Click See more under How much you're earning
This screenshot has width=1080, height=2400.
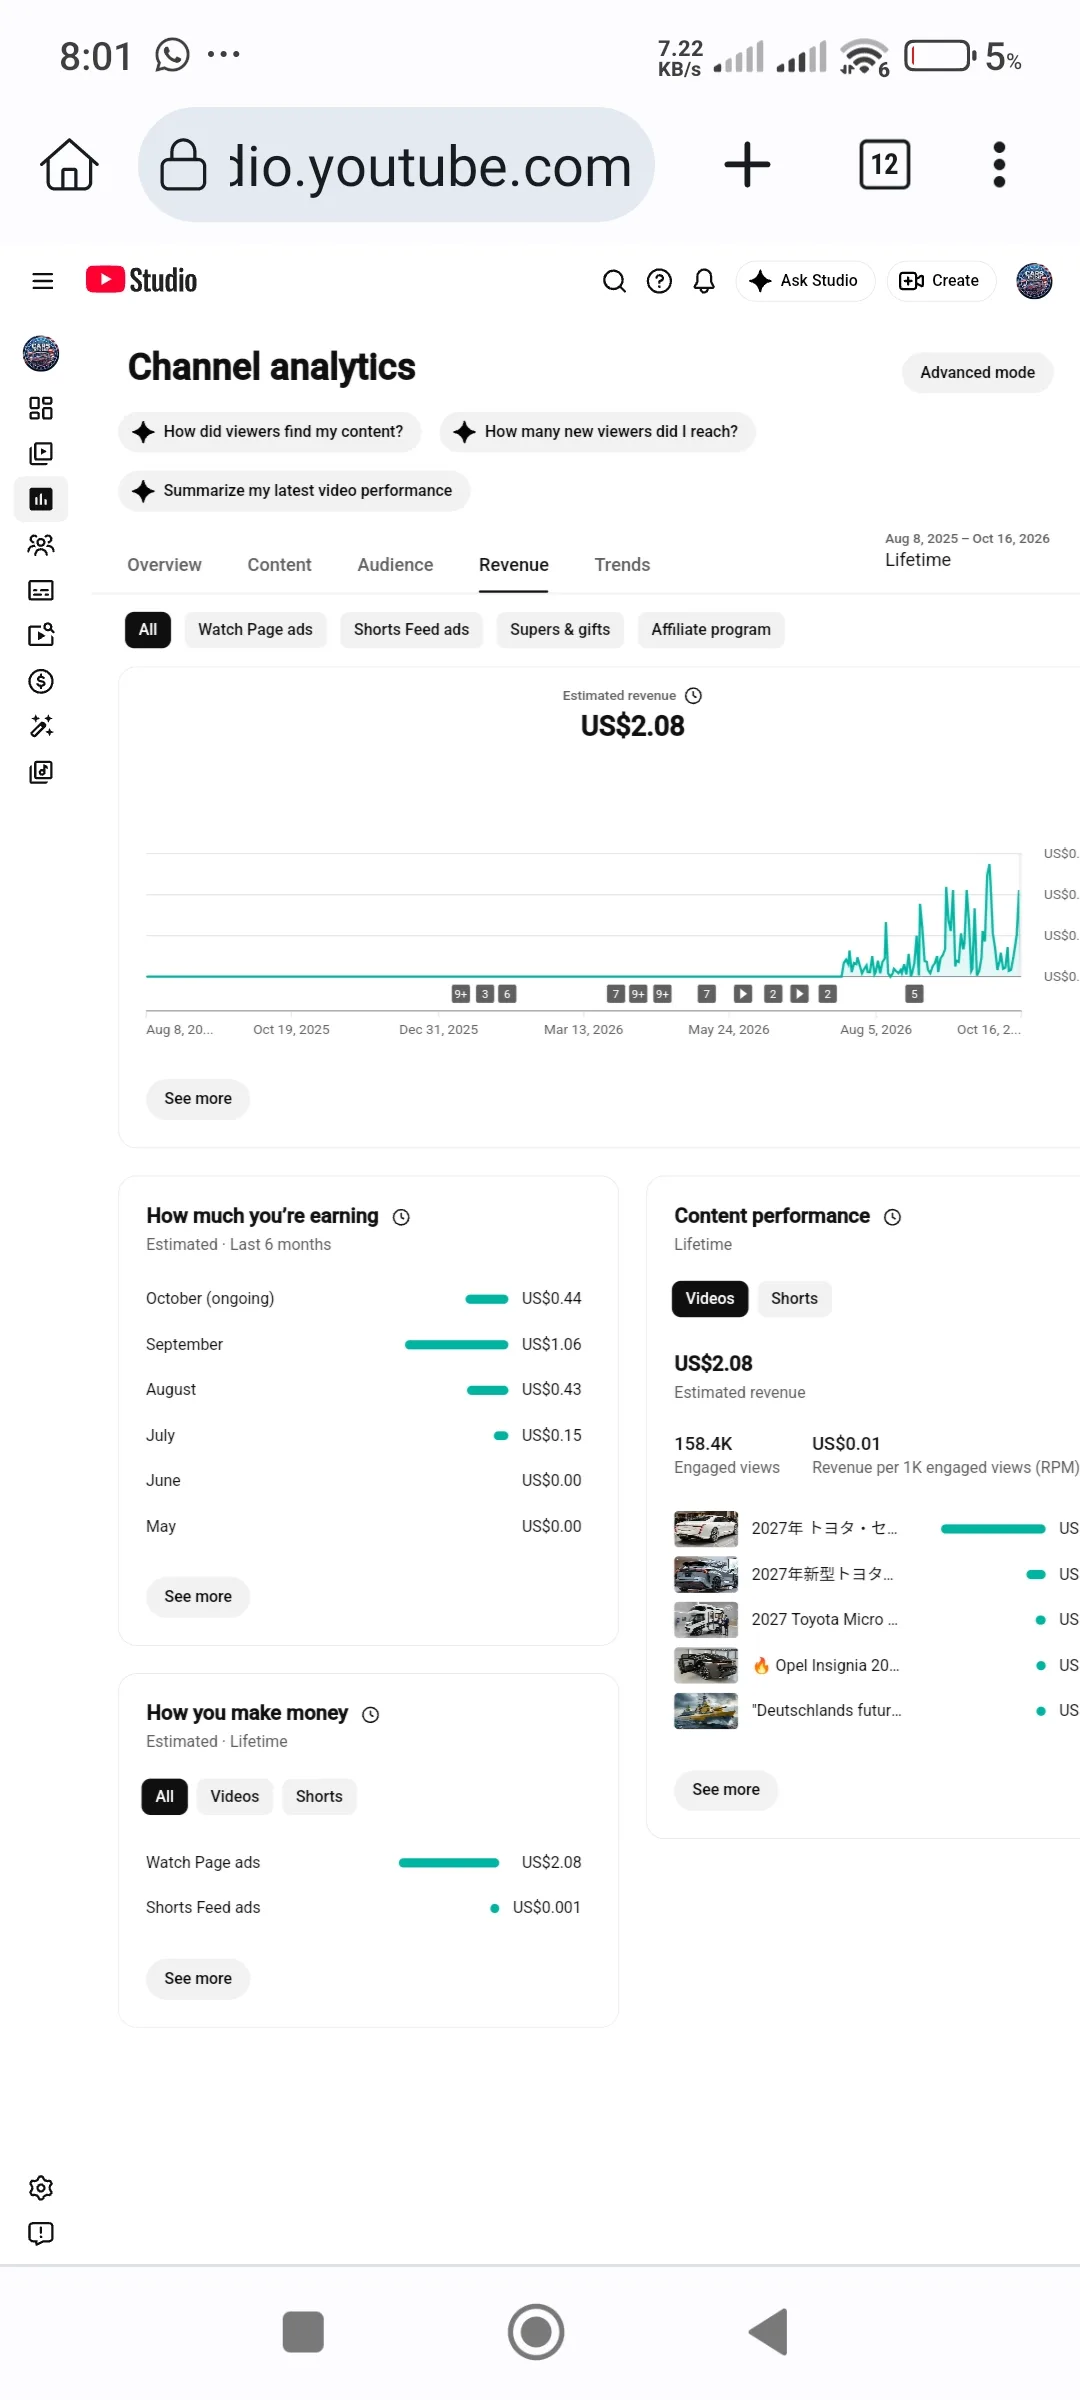click(x=198, y=1597)
